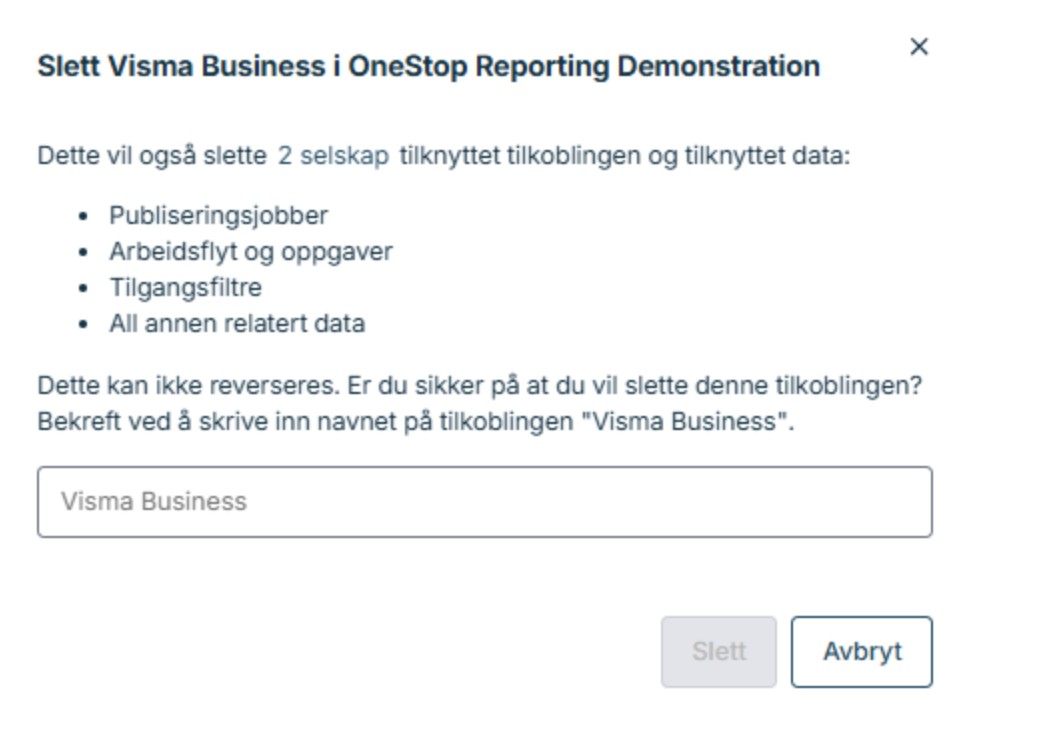Click "OneStop Reporting Demonstration" in the heading
The width and height of the screenshot is (1051, 734).
583,67
